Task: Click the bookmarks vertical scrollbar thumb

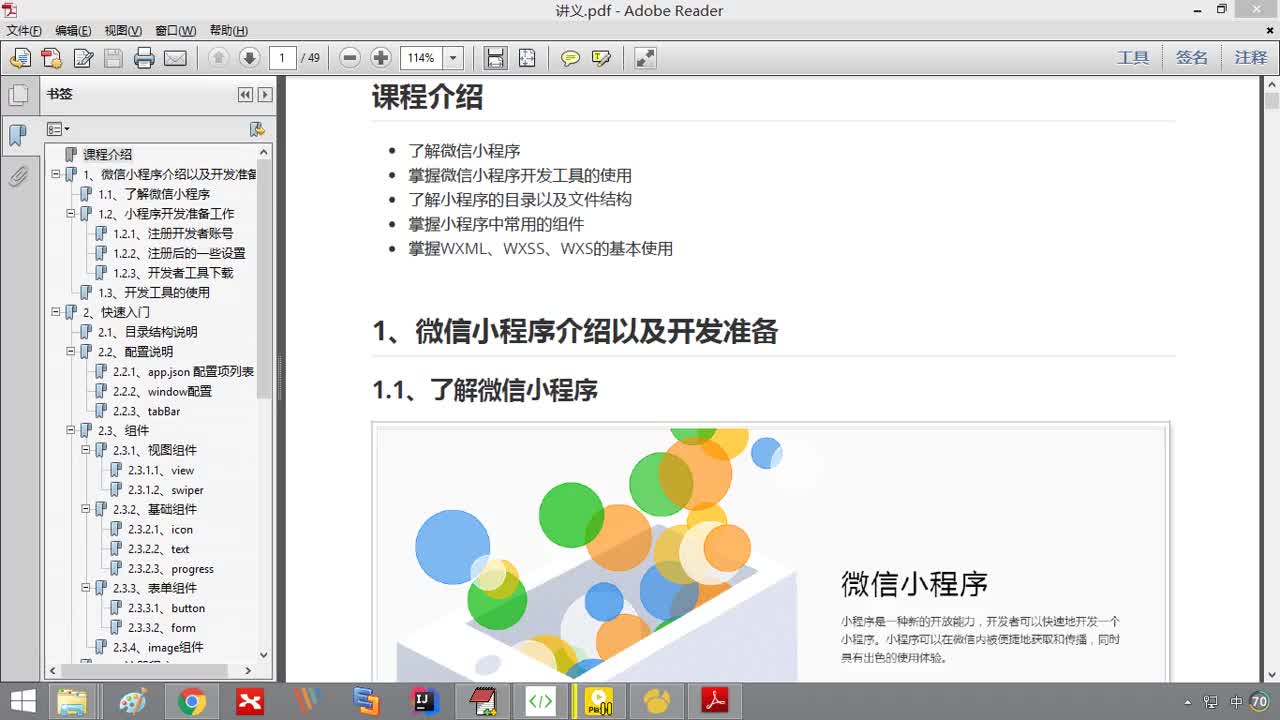Action: coord(264,280)
